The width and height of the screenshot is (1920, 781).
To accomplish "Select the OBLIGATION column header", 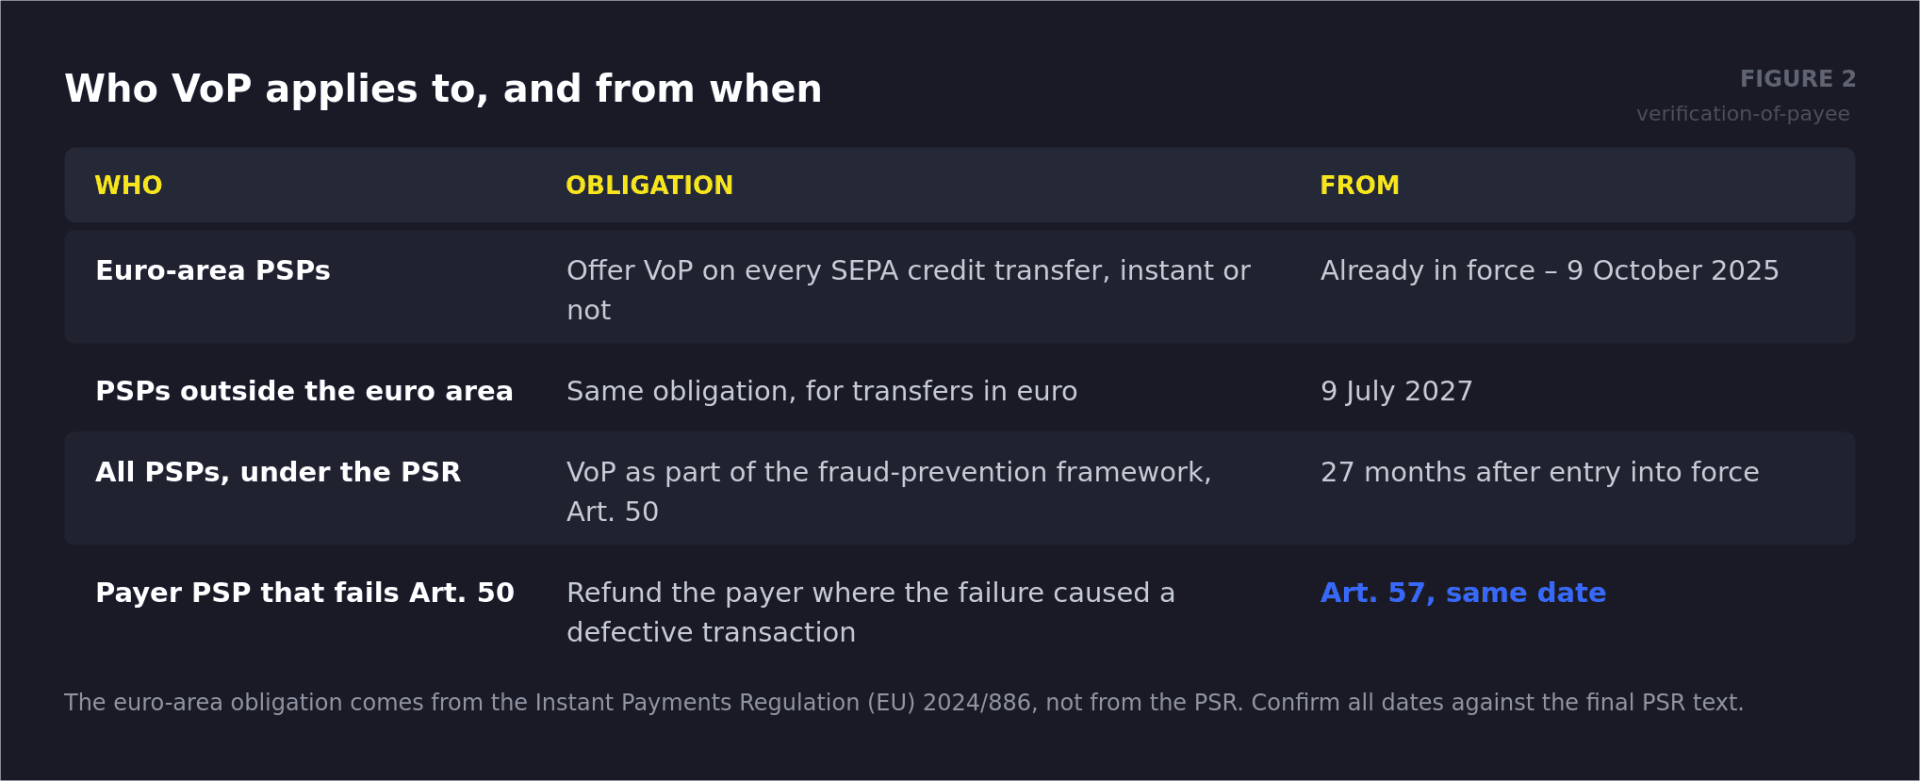I will coord(649,185).
